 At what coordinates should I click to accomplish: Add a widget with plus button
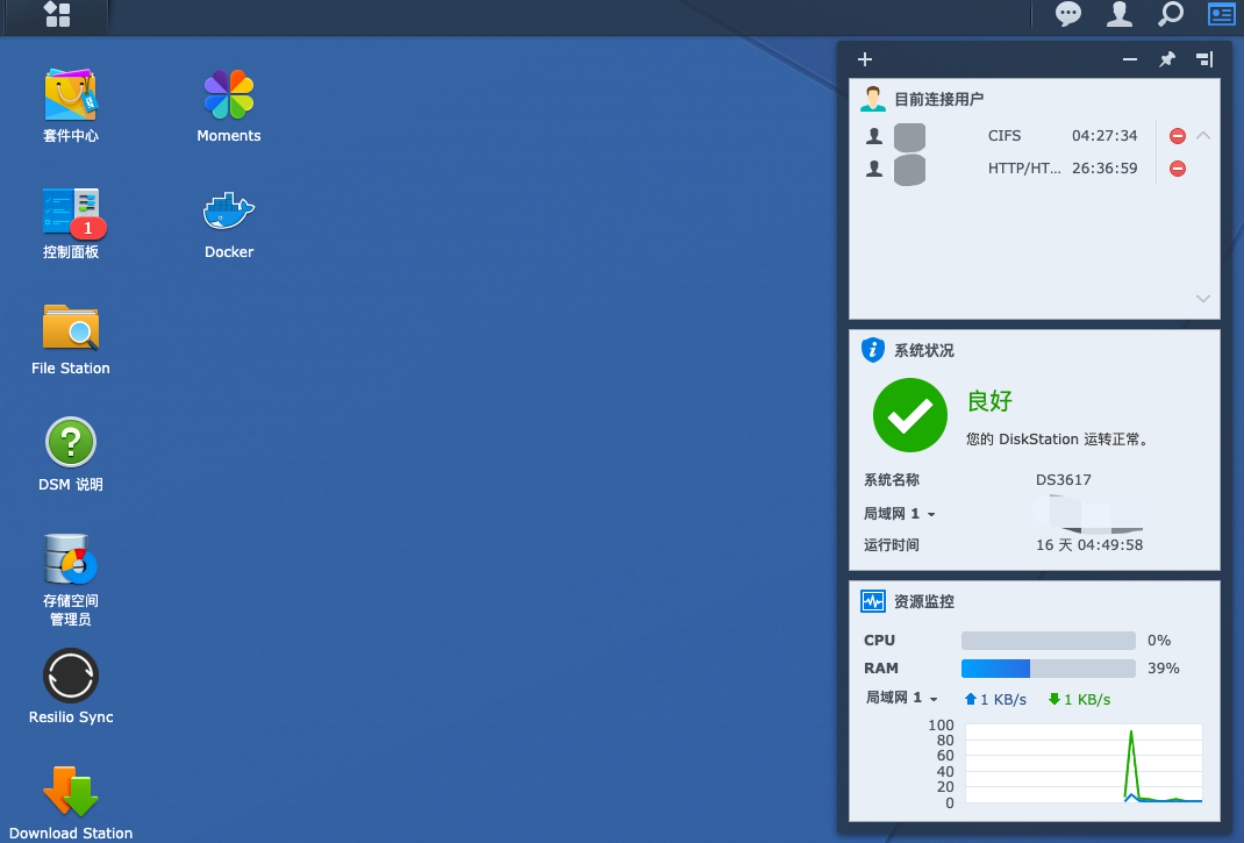pyautogui.click(x=865, y=59)
